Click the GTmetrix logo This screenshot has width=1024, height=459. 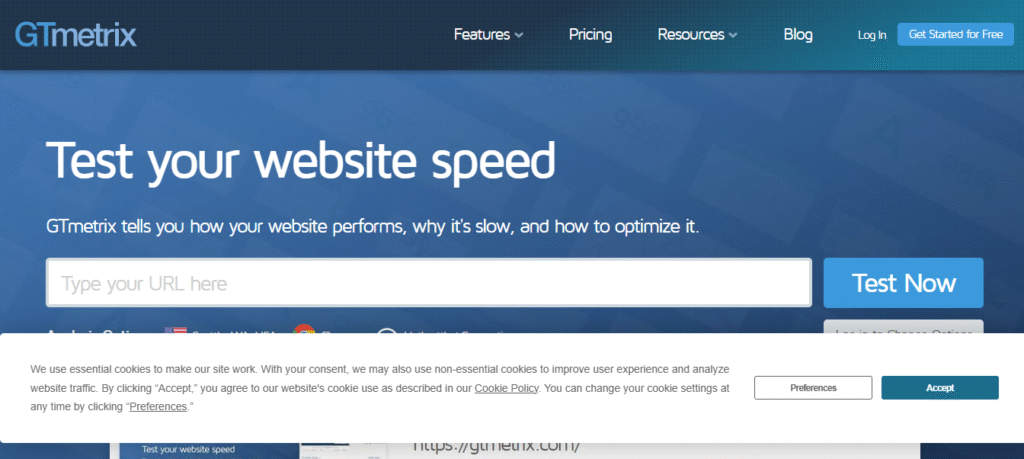tap(76, 34)
